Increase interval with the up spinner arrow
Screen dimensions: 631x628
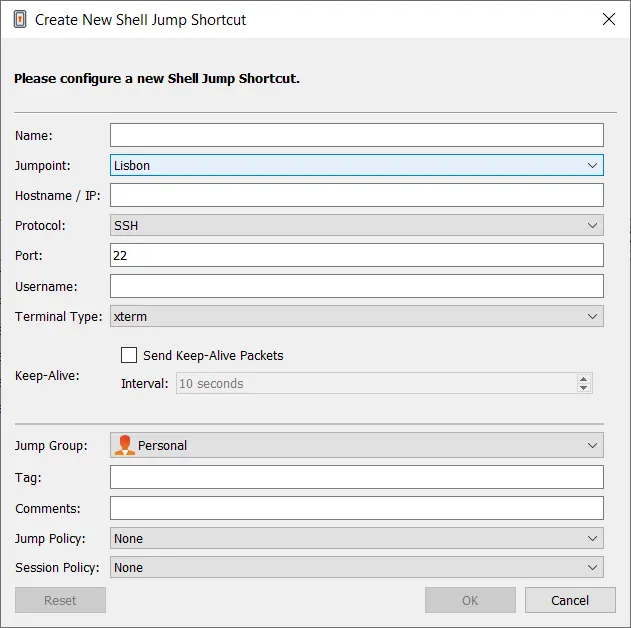583,379
